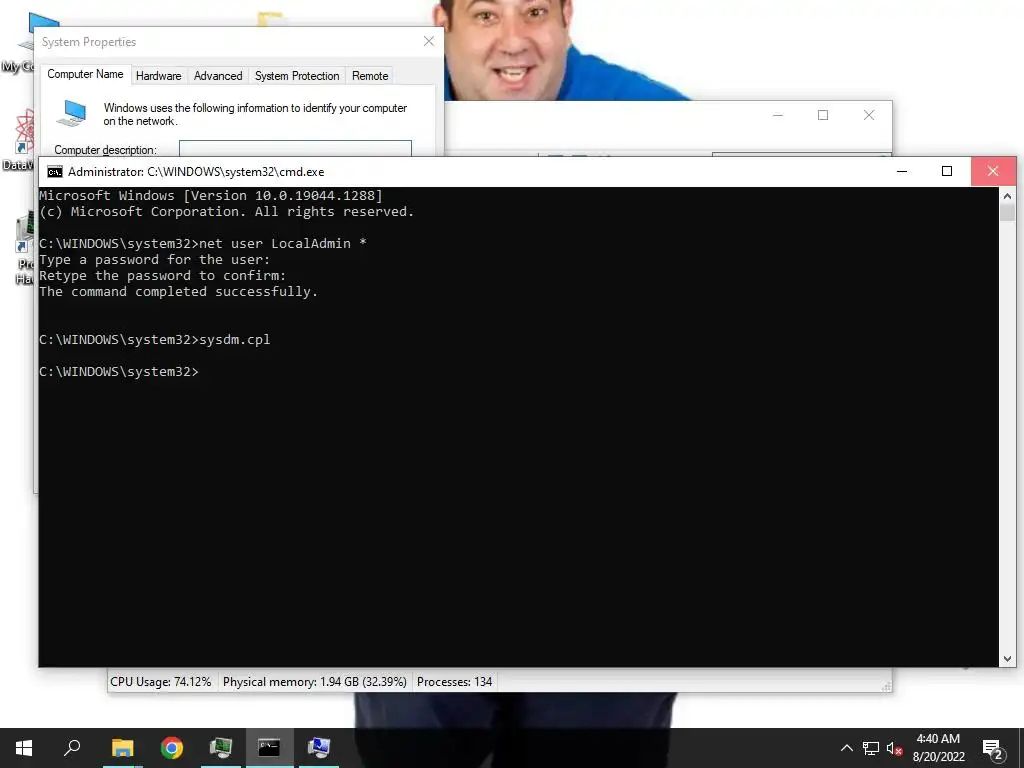The width and height of the screenshot is (1024, 768).
Task: Click the System Properties window title
Action: click(x=89, y=42)
